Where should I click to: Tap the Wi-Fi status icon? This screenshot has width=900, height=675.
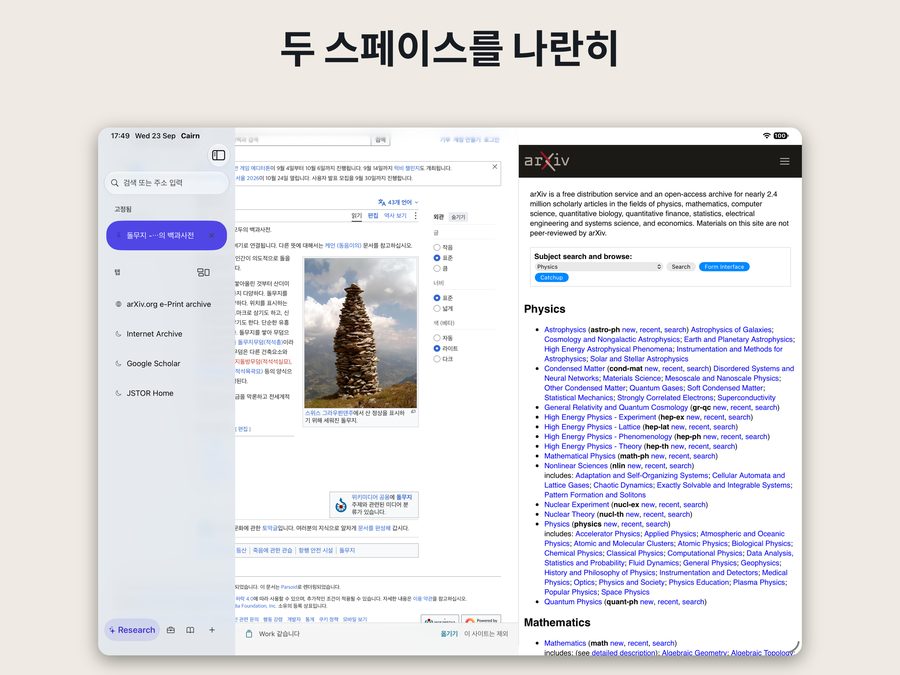(766, 135)
